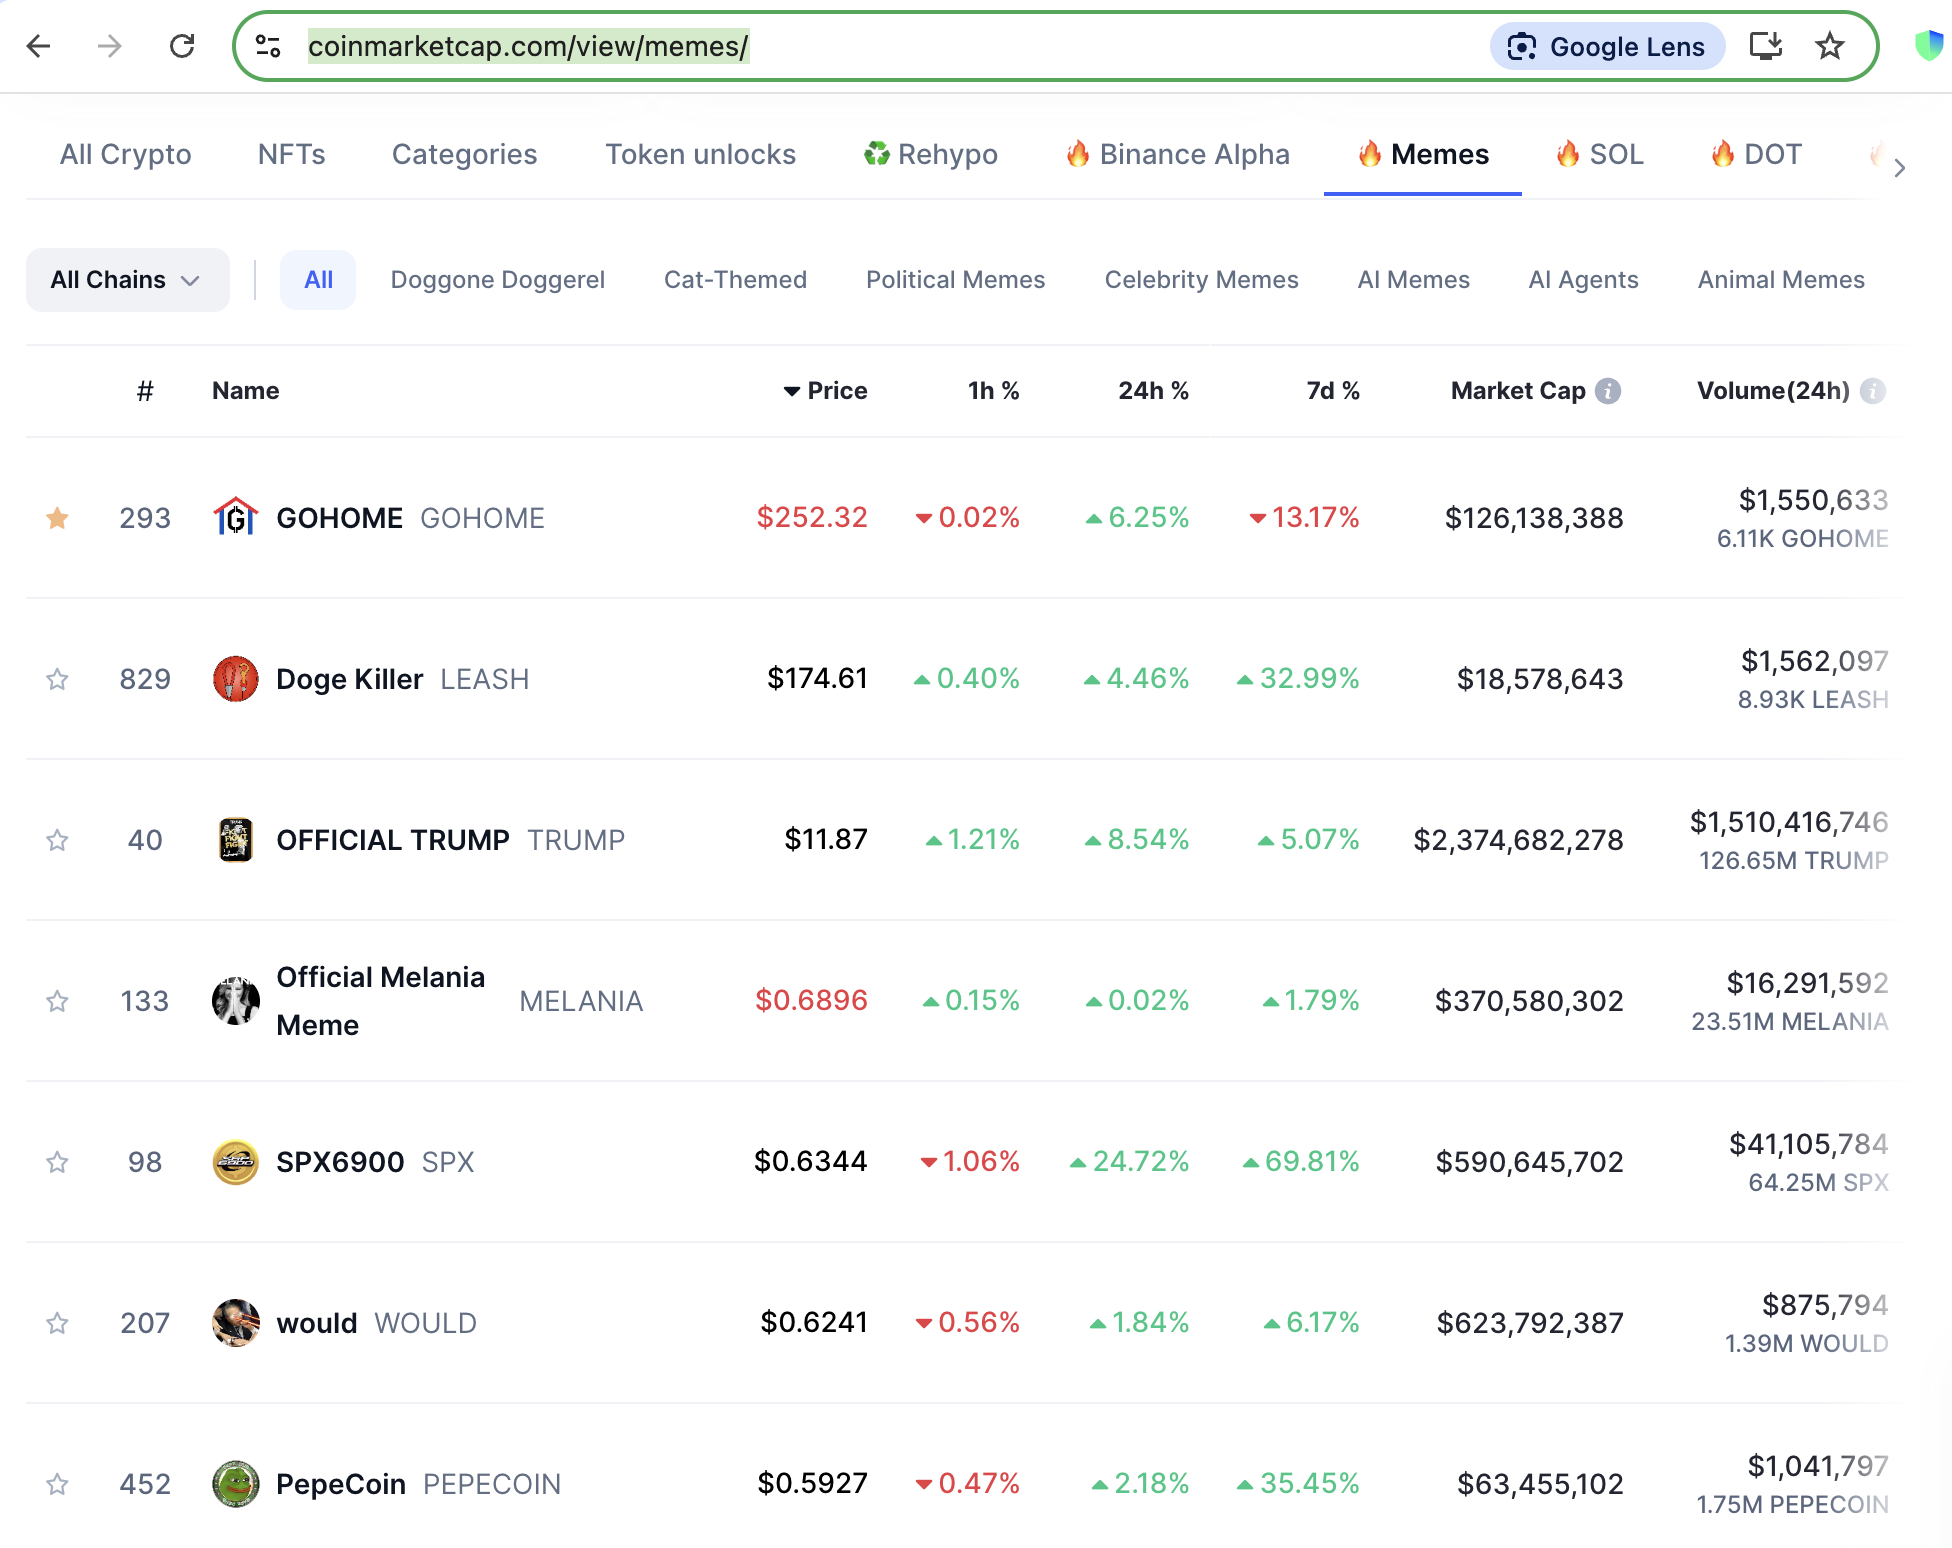1952x1548 pixels.
Task: Filter by Political Memes
Action: tap(955, 280)
